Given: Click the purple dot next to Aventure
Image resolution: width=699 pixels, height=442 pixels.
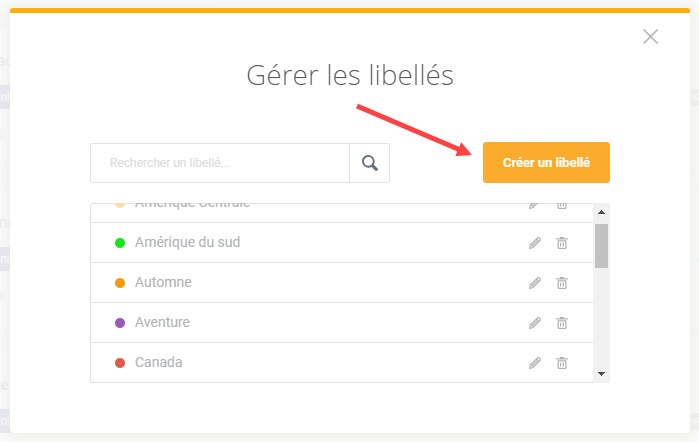Looking at the screenshot, I should coord(120,323).
